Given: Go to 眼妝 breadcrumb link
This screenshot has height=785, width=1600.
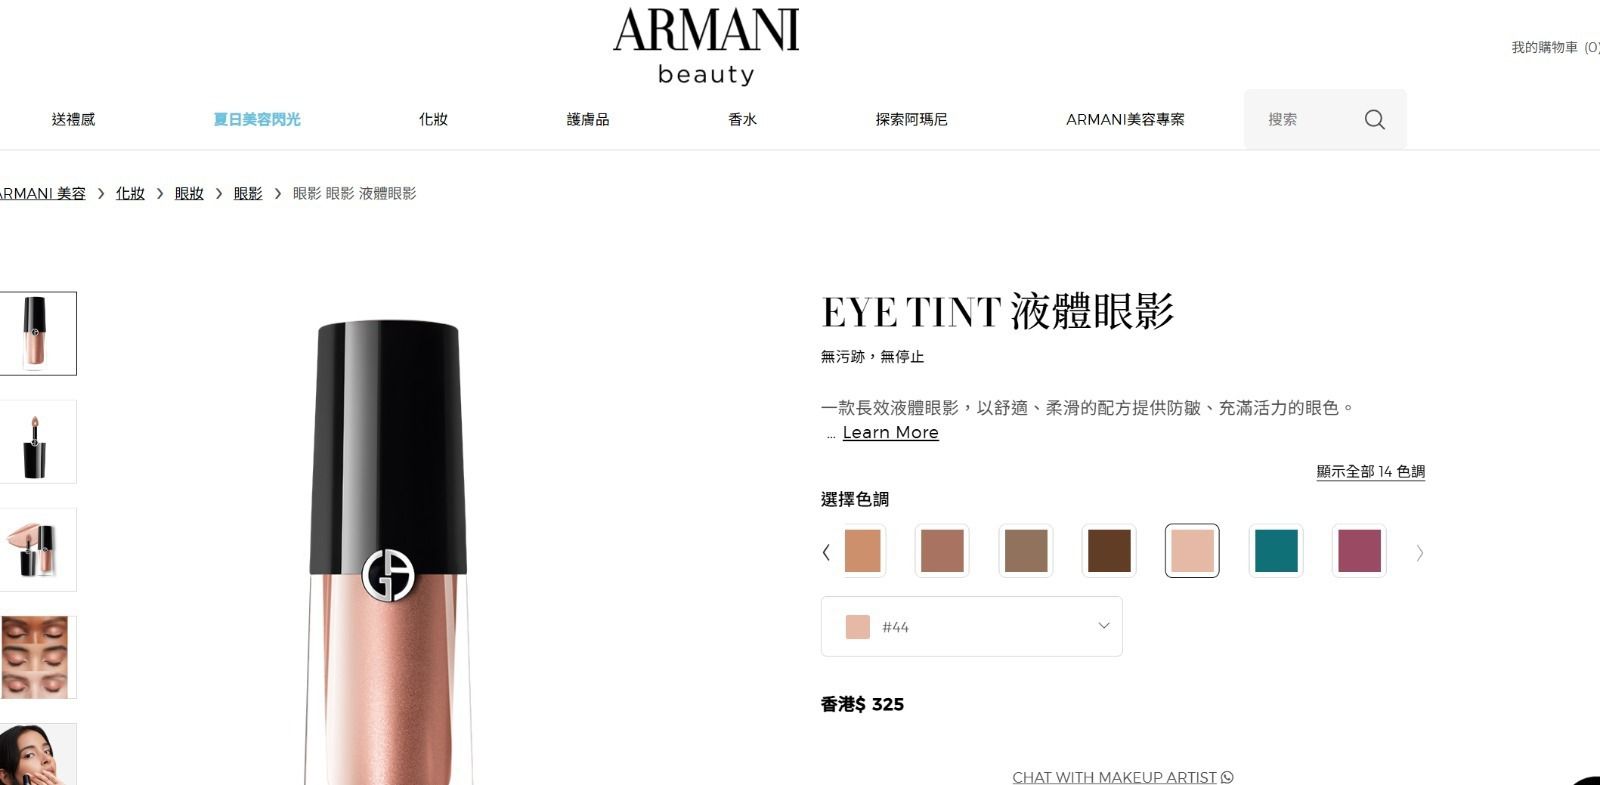Looking at the screenshot, I should tap(189, 193).
